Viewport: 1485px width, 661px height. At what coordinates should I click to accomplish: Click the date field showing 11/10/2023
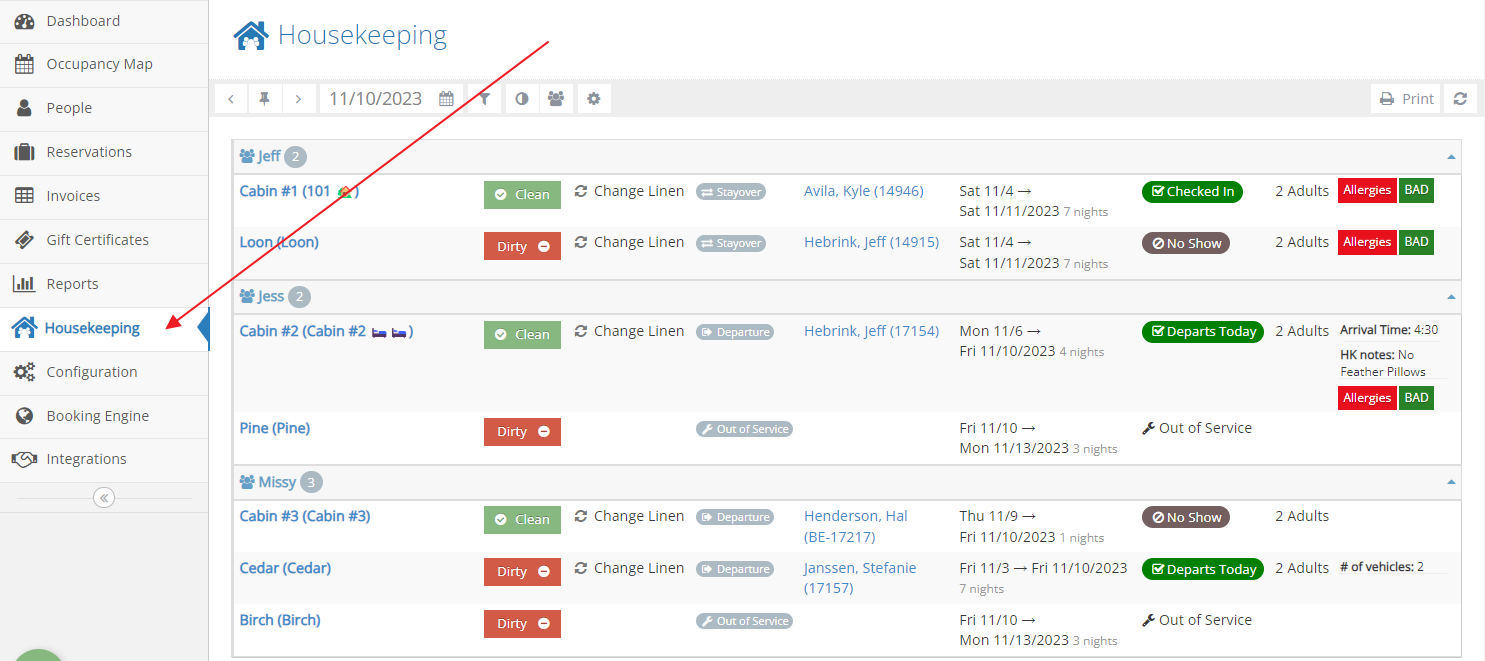pyautogui.click(x=375, y=99)
